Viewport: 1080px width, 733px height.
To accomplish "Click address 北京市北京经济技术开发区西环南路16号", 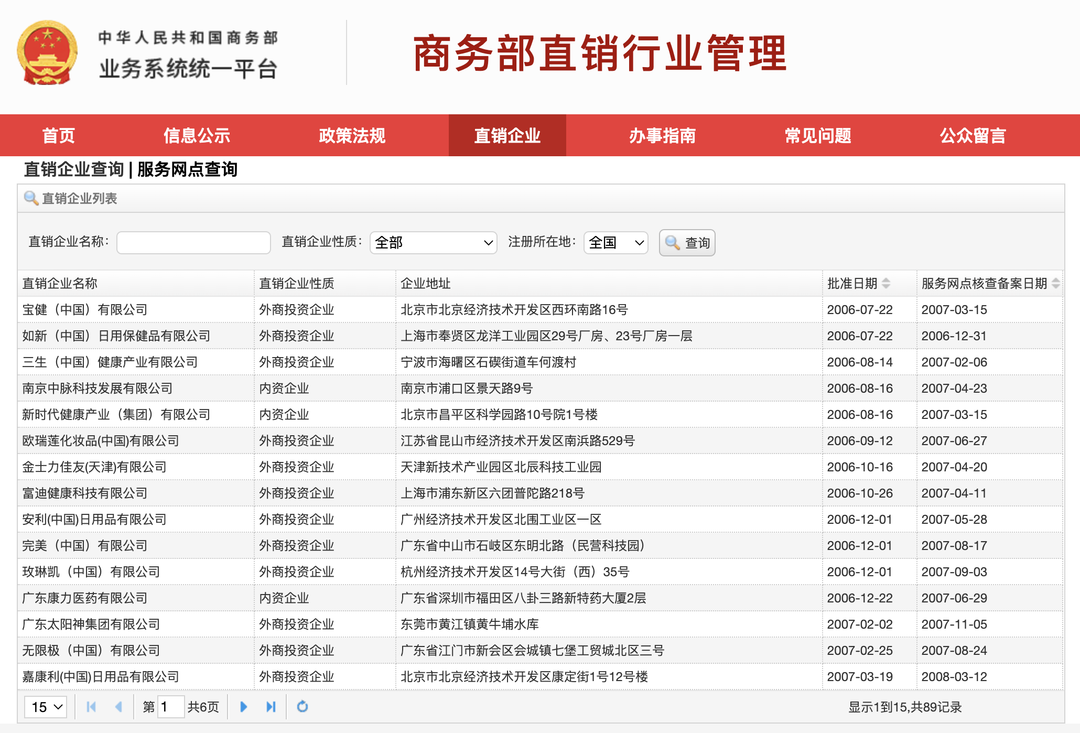I will click(x=515, y=310).
